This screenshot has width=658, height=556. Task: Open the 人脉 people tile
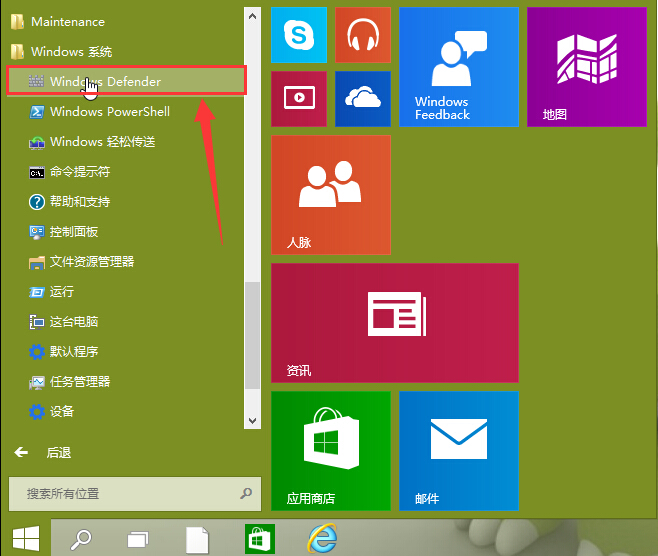coord(330,195)
